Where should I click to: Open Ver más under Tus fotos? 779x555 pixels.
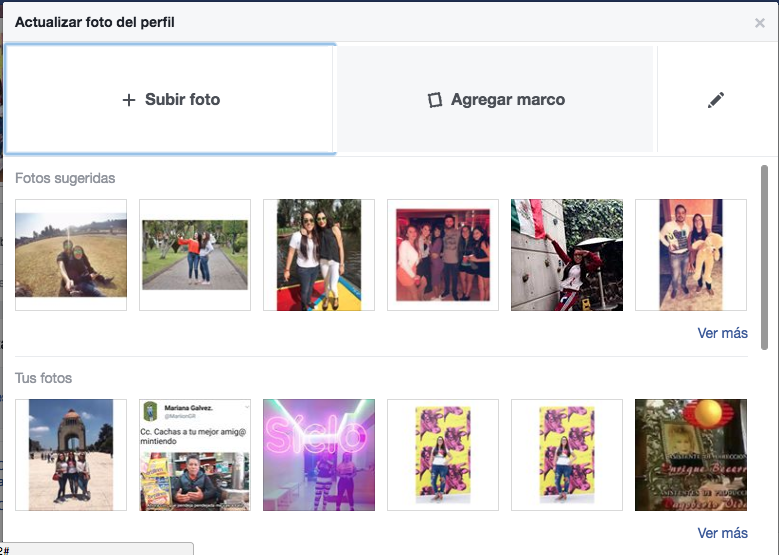point(722,533)
